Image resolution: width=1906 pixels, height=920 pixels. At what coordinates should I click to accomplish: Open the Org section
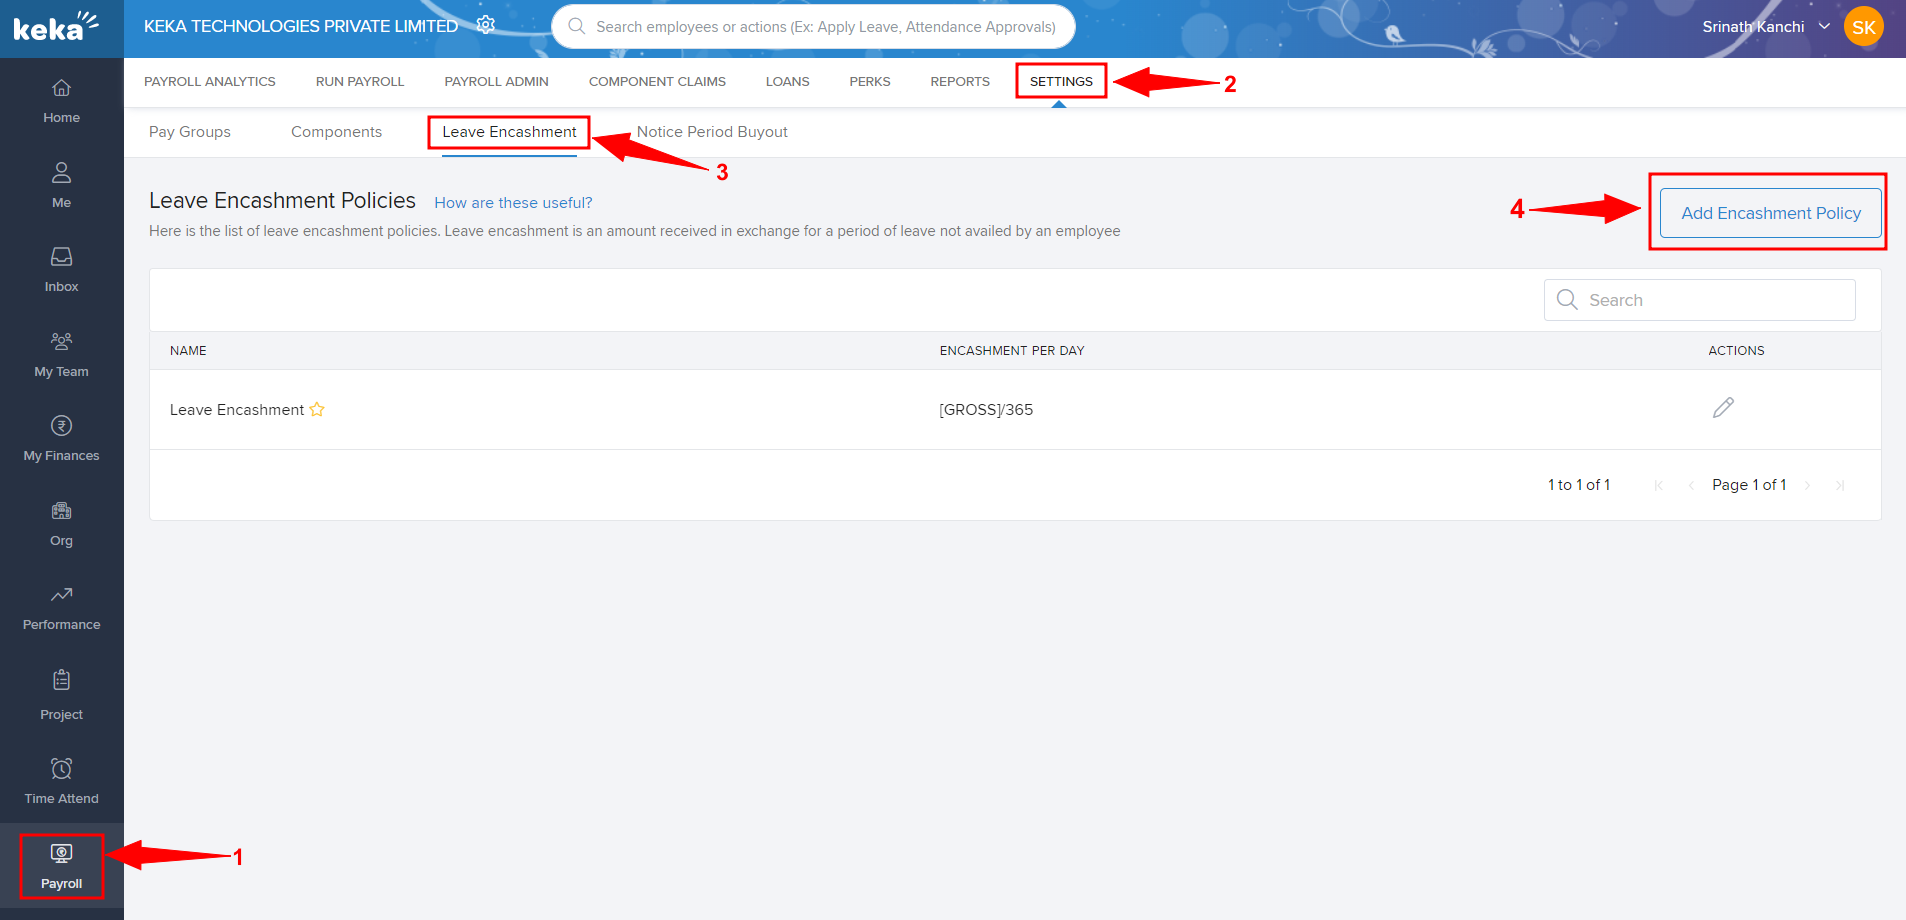pos(61,521)
